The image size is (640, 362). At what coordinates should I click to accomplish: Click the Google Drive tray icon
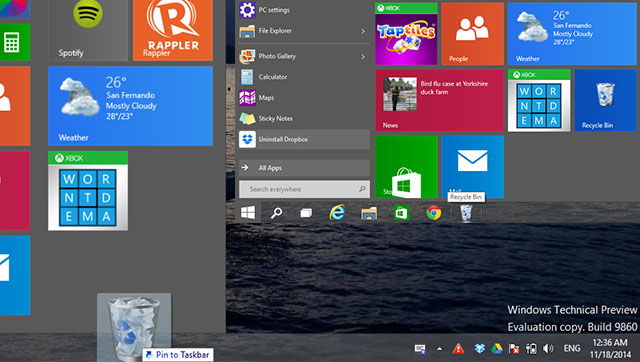[x=497, y=349]
